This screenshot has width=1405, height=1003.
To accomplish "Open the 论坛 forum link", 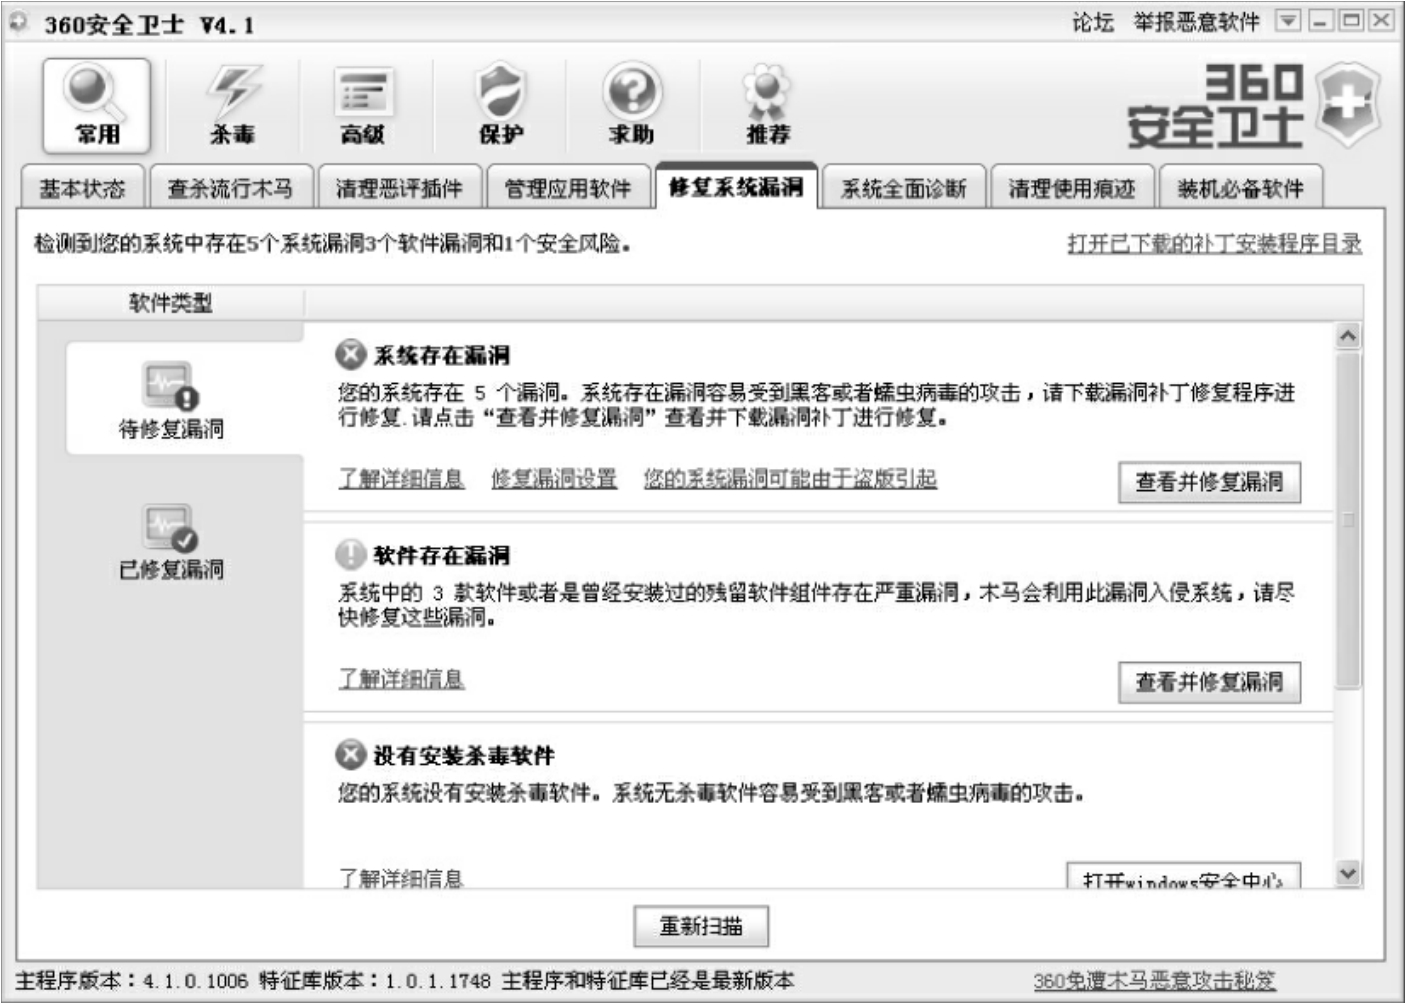I will pos(1093,22).
